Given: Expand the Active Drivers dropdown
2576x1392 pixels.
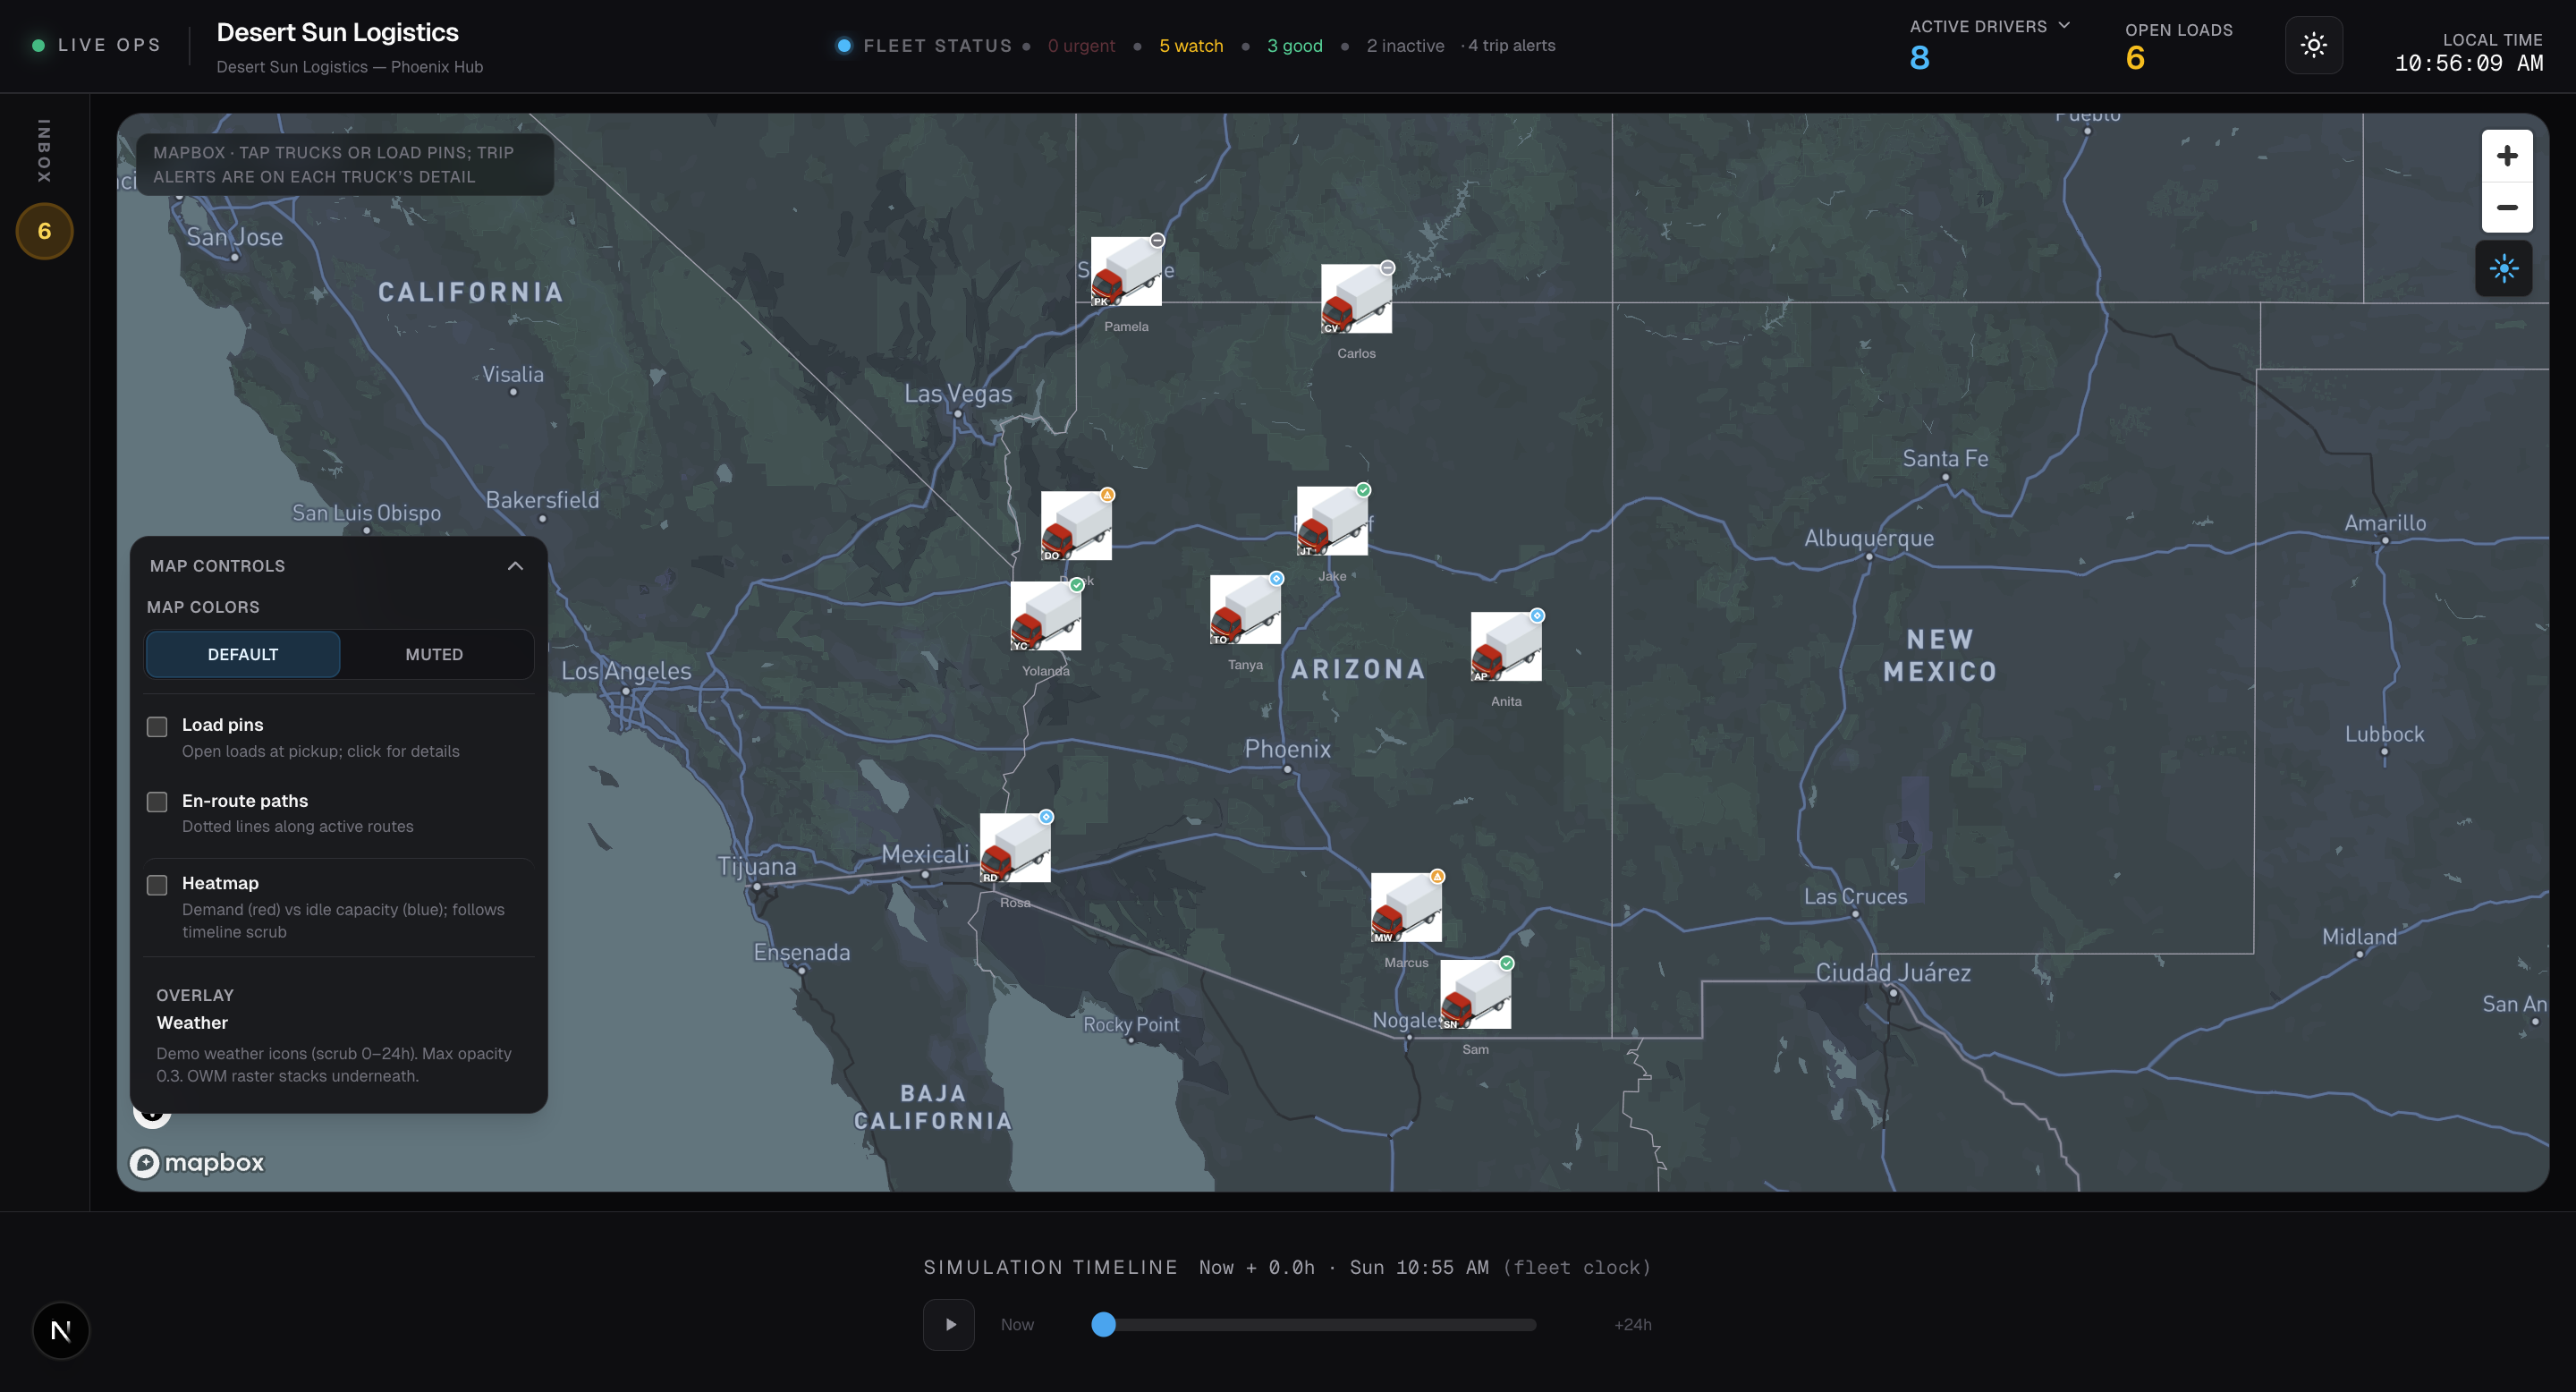Looking at the screenshot, I should (2064, 26).
